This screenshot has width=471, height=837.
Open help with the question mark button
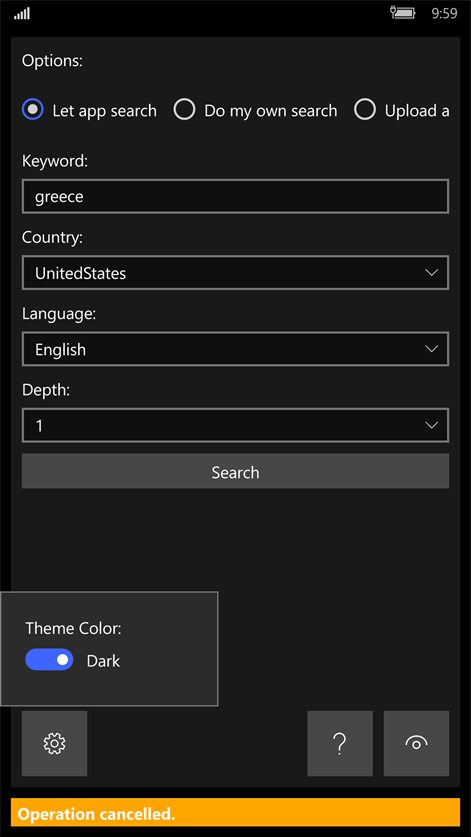click(340, 743)
